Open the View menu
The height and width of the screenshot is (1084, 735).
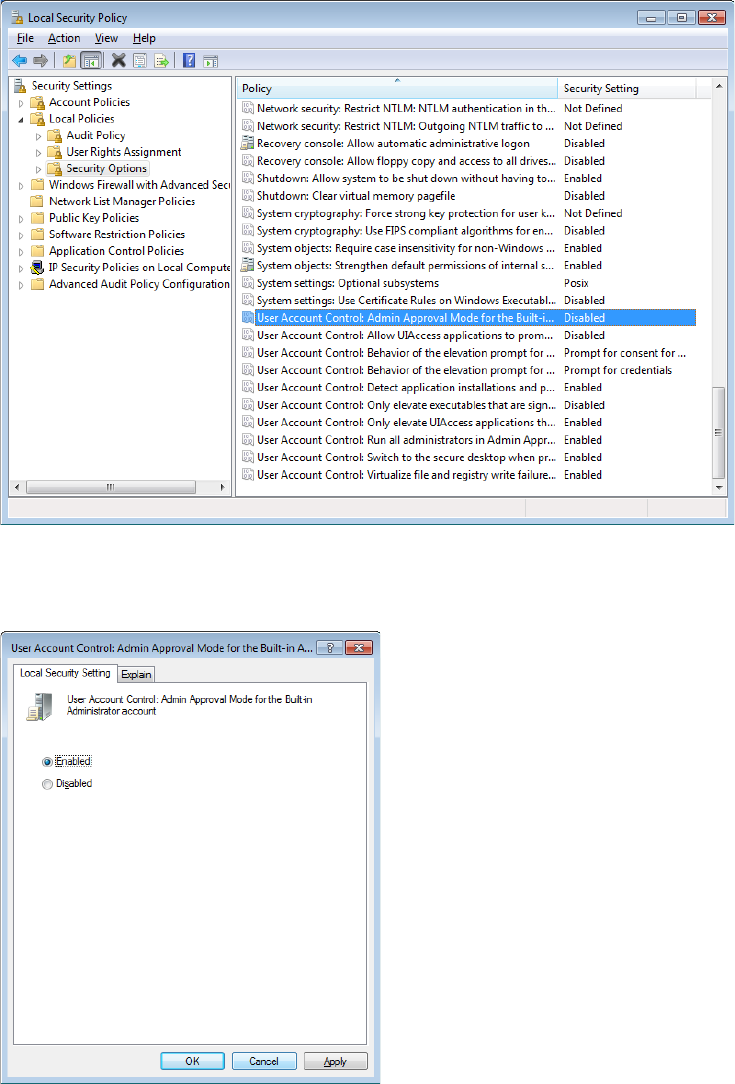[106, 38]
